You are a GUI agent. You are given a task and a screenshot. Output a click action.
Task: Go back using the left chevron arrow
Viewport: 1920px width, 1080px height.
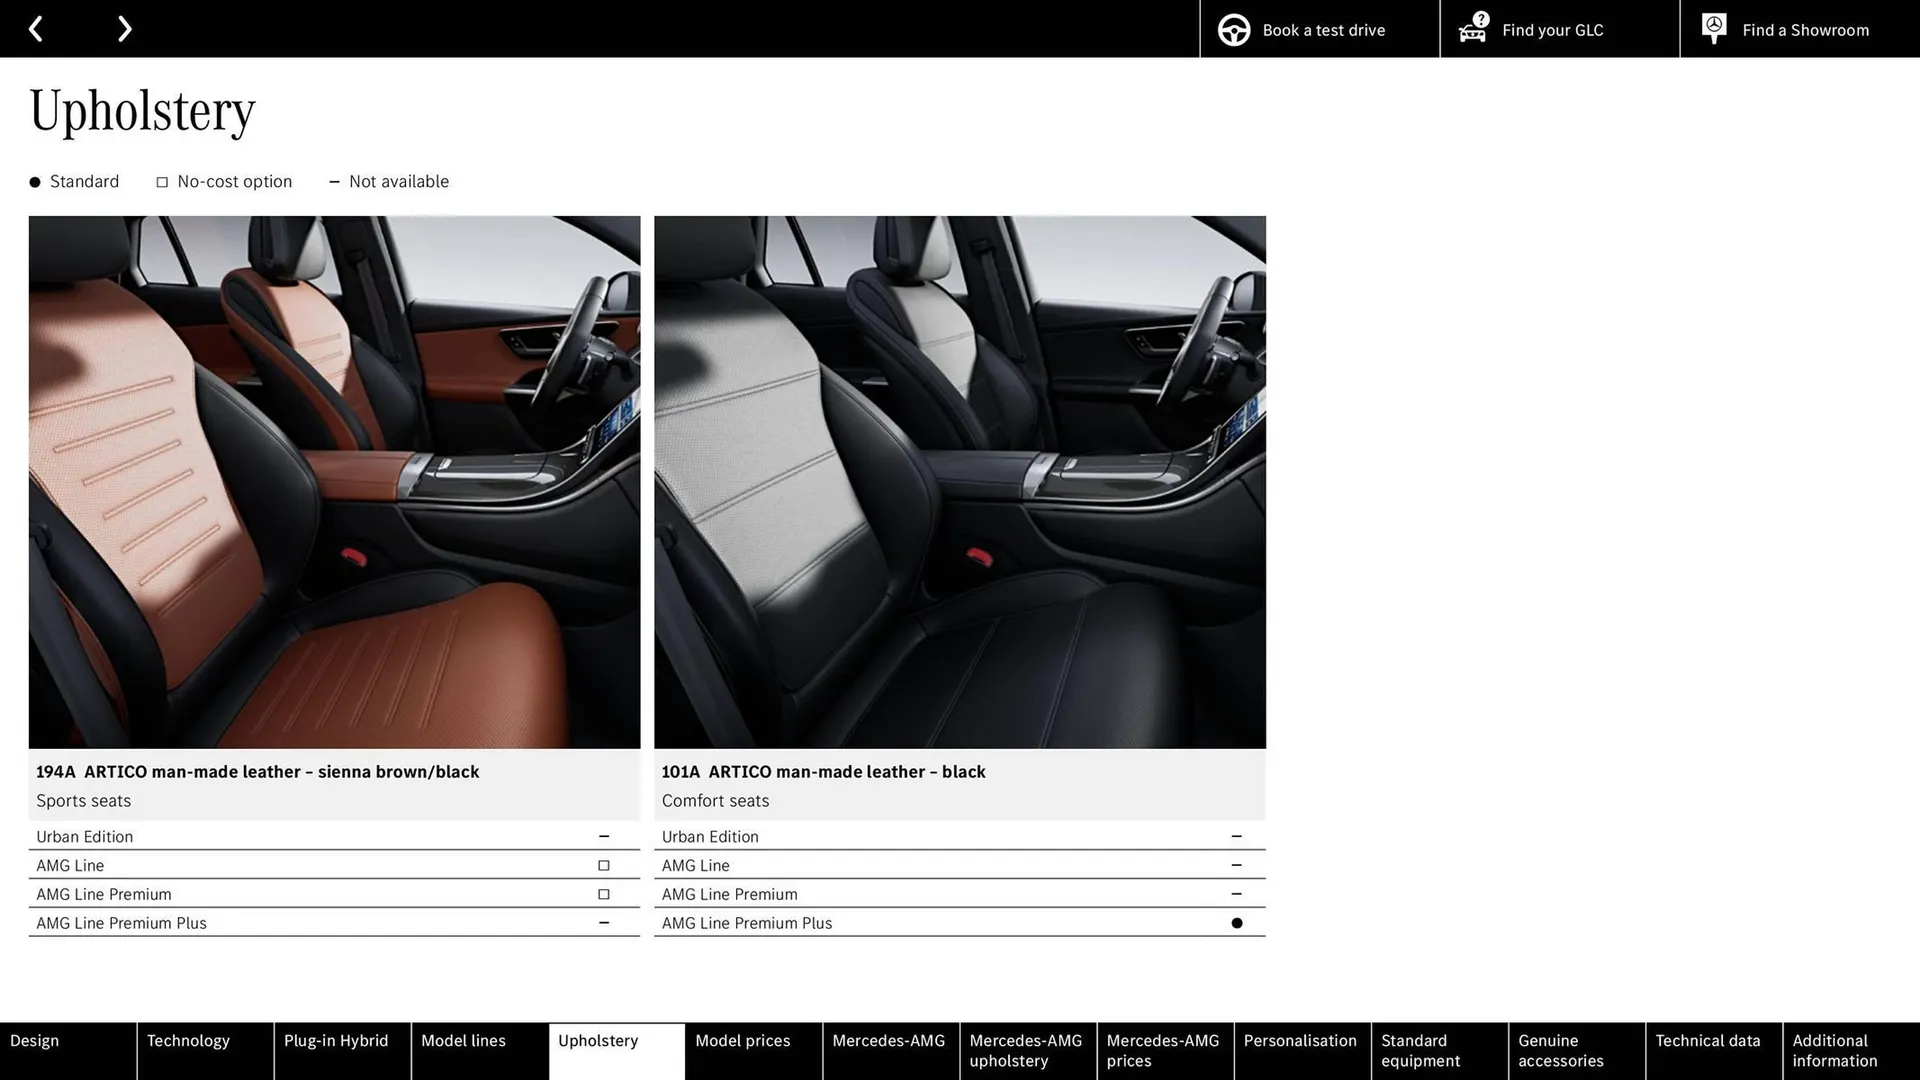pos(36,28)
